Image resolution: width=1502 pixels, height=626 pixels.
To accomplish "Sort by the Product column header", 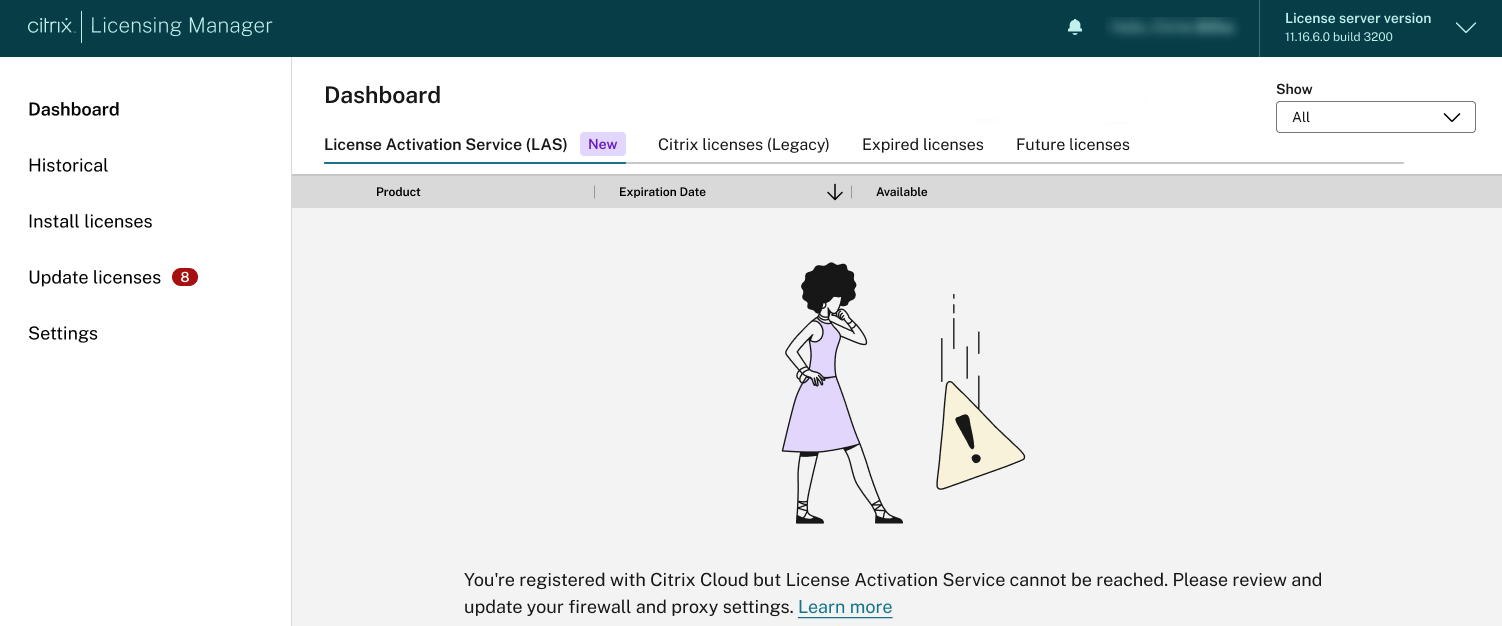I will [x=398, y=192].
